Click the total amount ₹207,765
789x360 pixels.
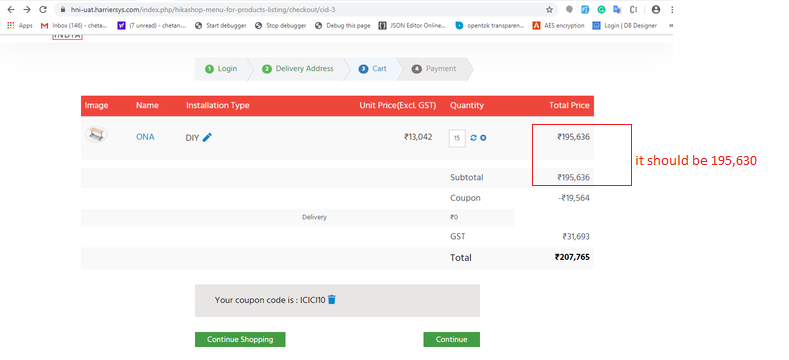(x=572, y=257)
